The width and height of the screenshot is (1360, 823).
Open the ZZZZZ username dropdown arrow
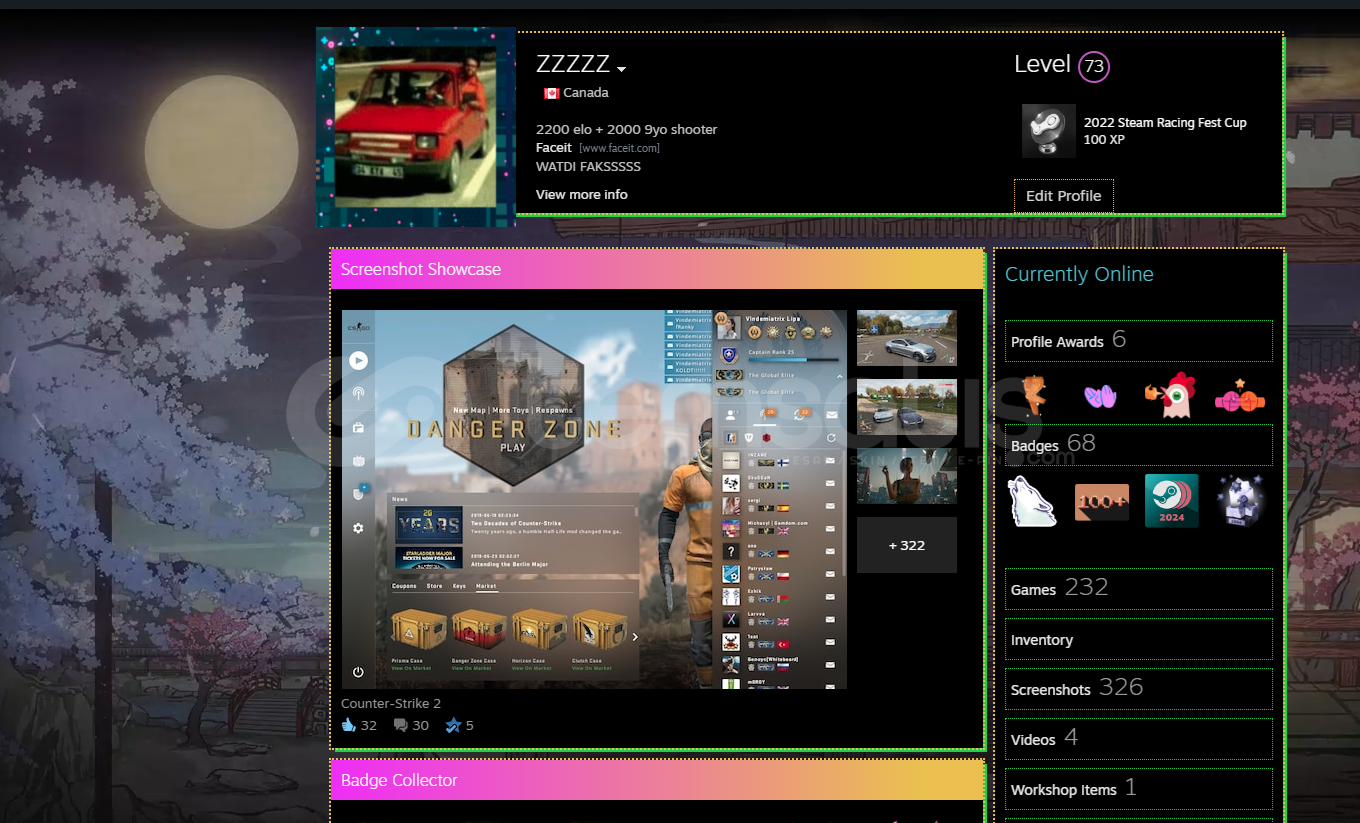[x=621, y=69]
